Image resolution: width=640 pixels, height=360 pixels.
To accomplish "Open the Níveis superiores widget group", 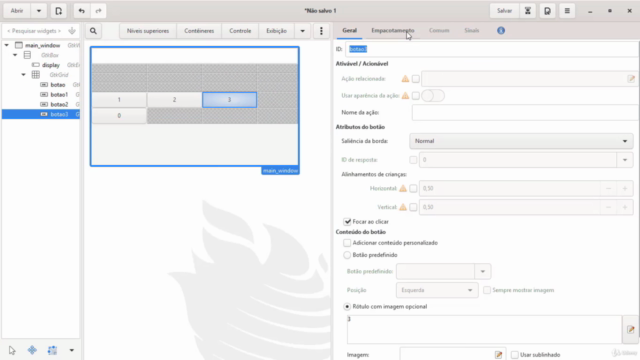I will tap(148, 31).
